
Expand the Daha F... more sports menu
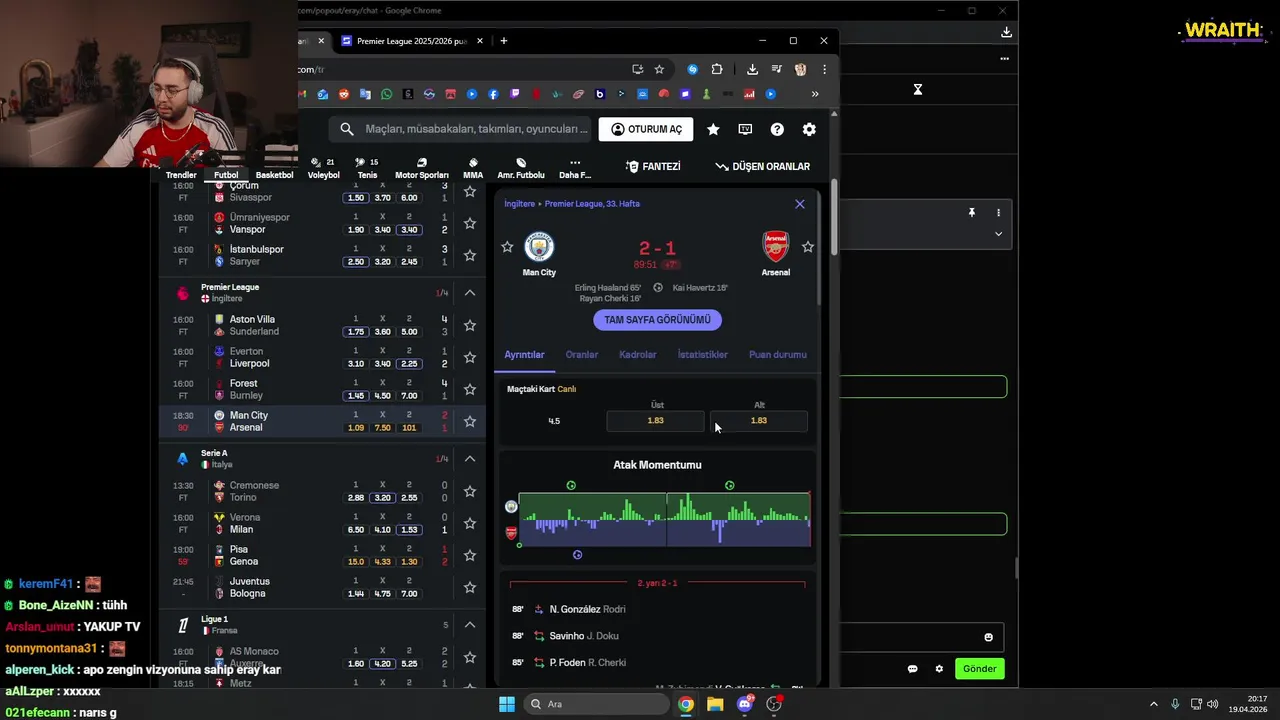[575, 168]
